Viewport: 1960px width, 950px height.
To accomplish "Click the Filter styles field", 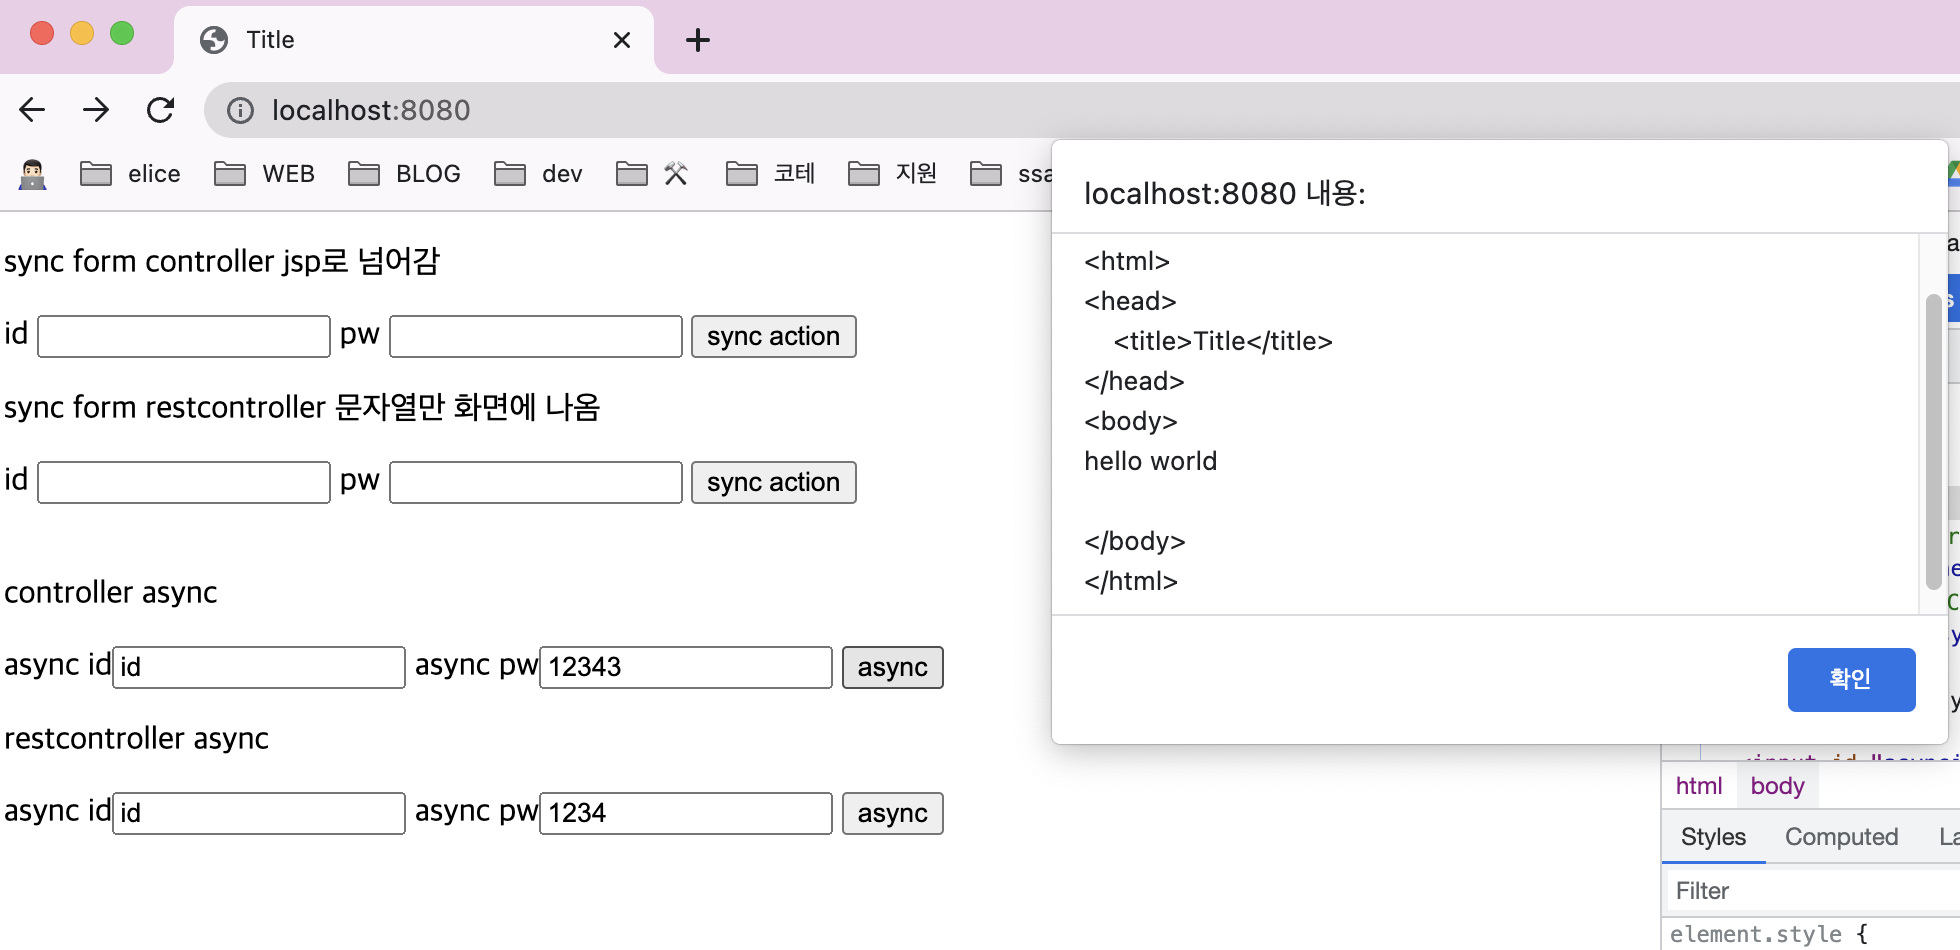I will [1810, 891].
